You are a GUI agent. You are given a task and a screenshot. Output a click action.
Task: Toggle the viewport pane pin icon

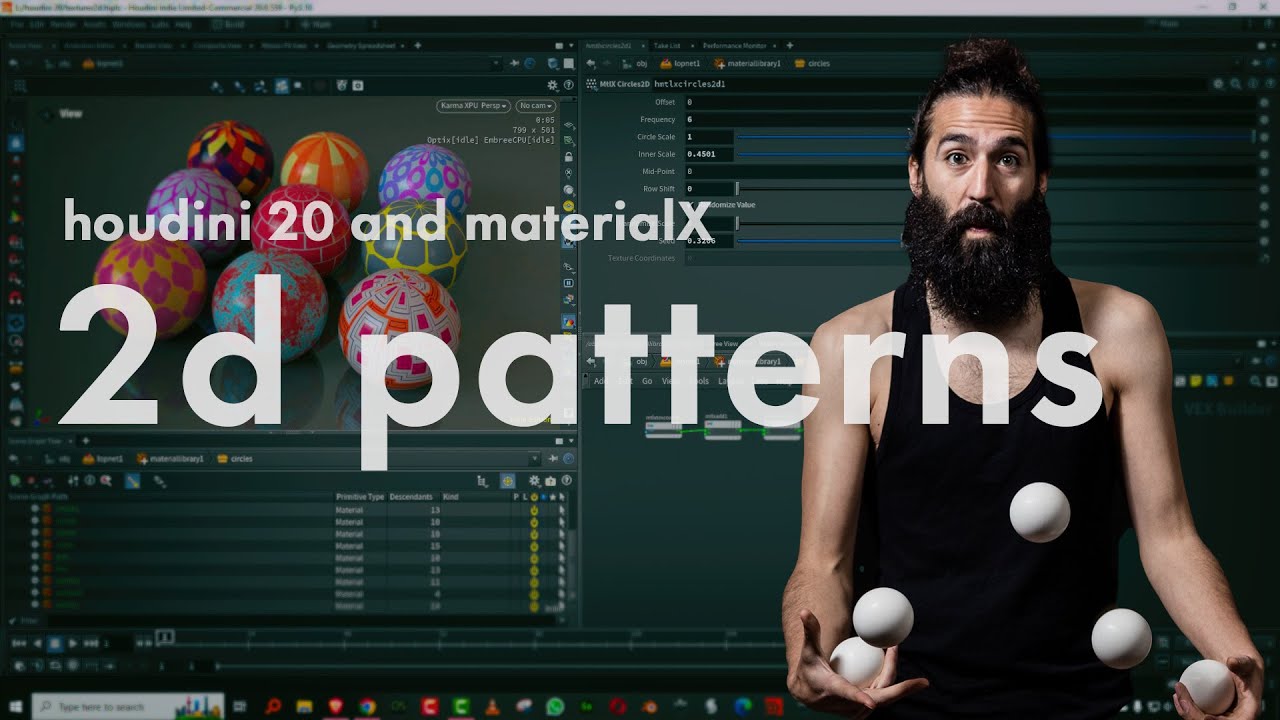point(513,63)
